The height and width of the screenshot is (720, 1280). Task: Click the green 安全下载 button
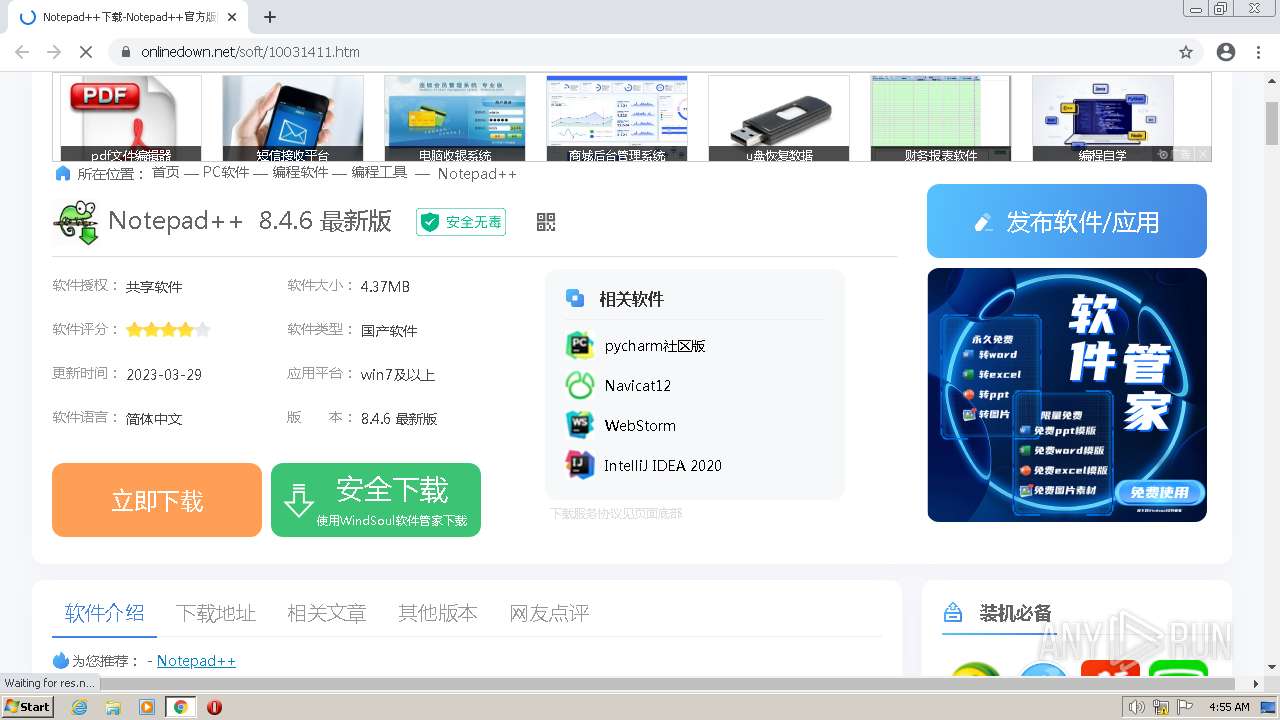[376, 500]
